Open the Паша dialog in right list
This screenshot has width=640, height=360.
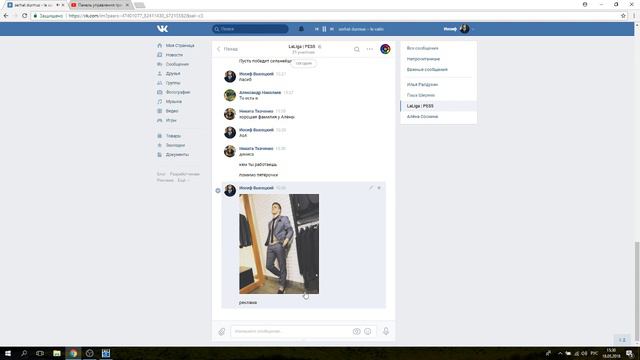421,95
